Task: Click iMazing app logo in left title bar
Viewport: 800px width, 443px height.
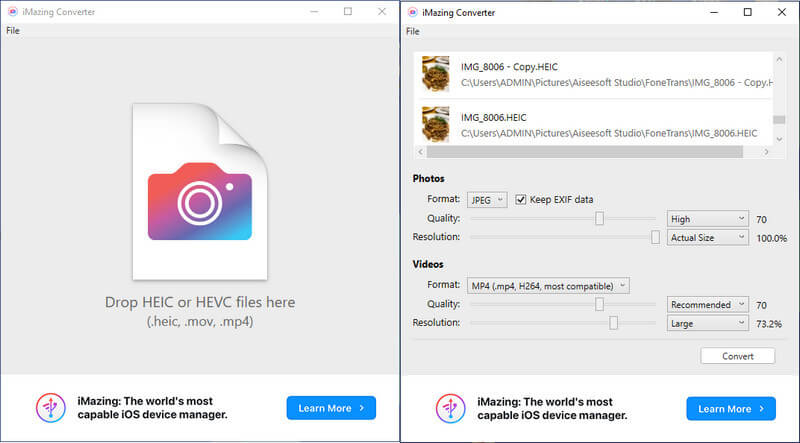Action: [x=13, y=12]
